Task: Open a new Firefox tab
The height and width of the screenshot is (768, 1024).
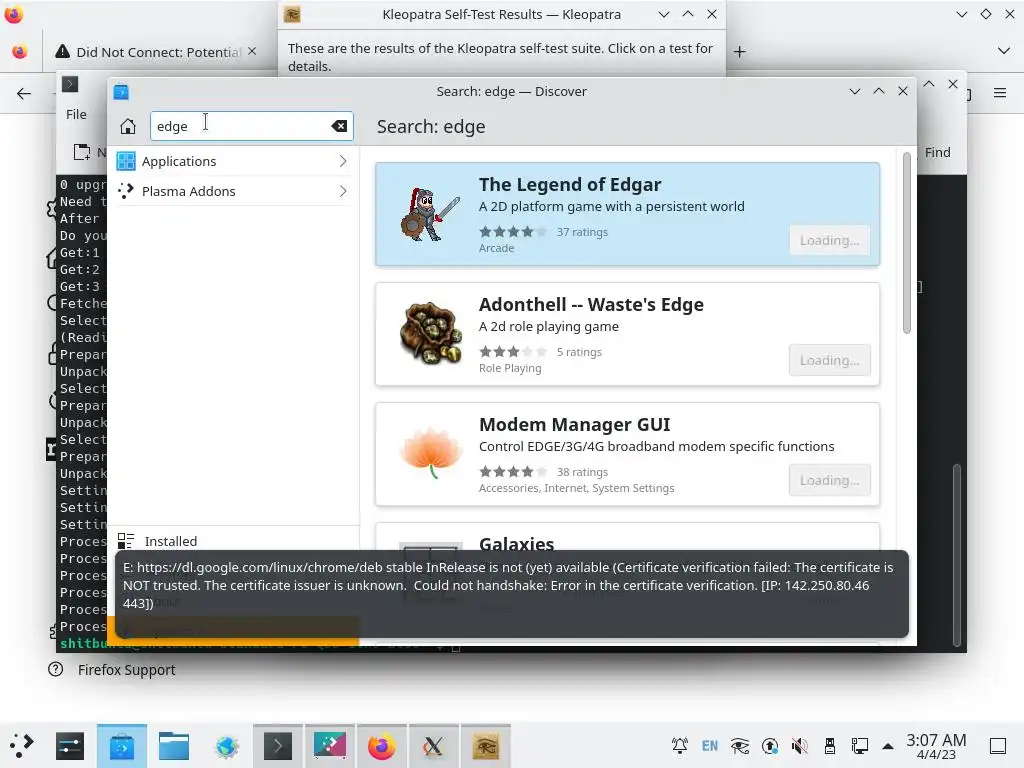Action: point(739,52)
